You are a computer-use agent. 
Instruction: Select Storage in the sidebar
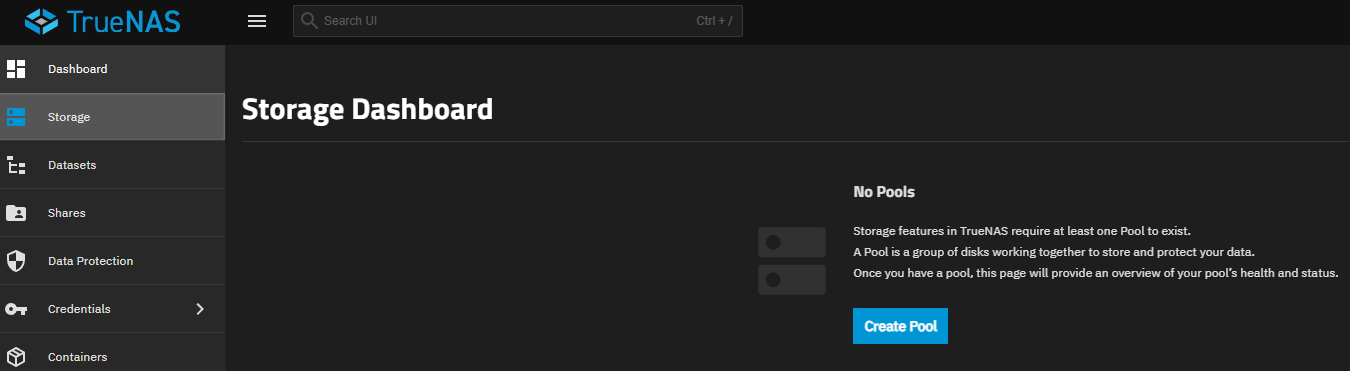tap(112, 117)
